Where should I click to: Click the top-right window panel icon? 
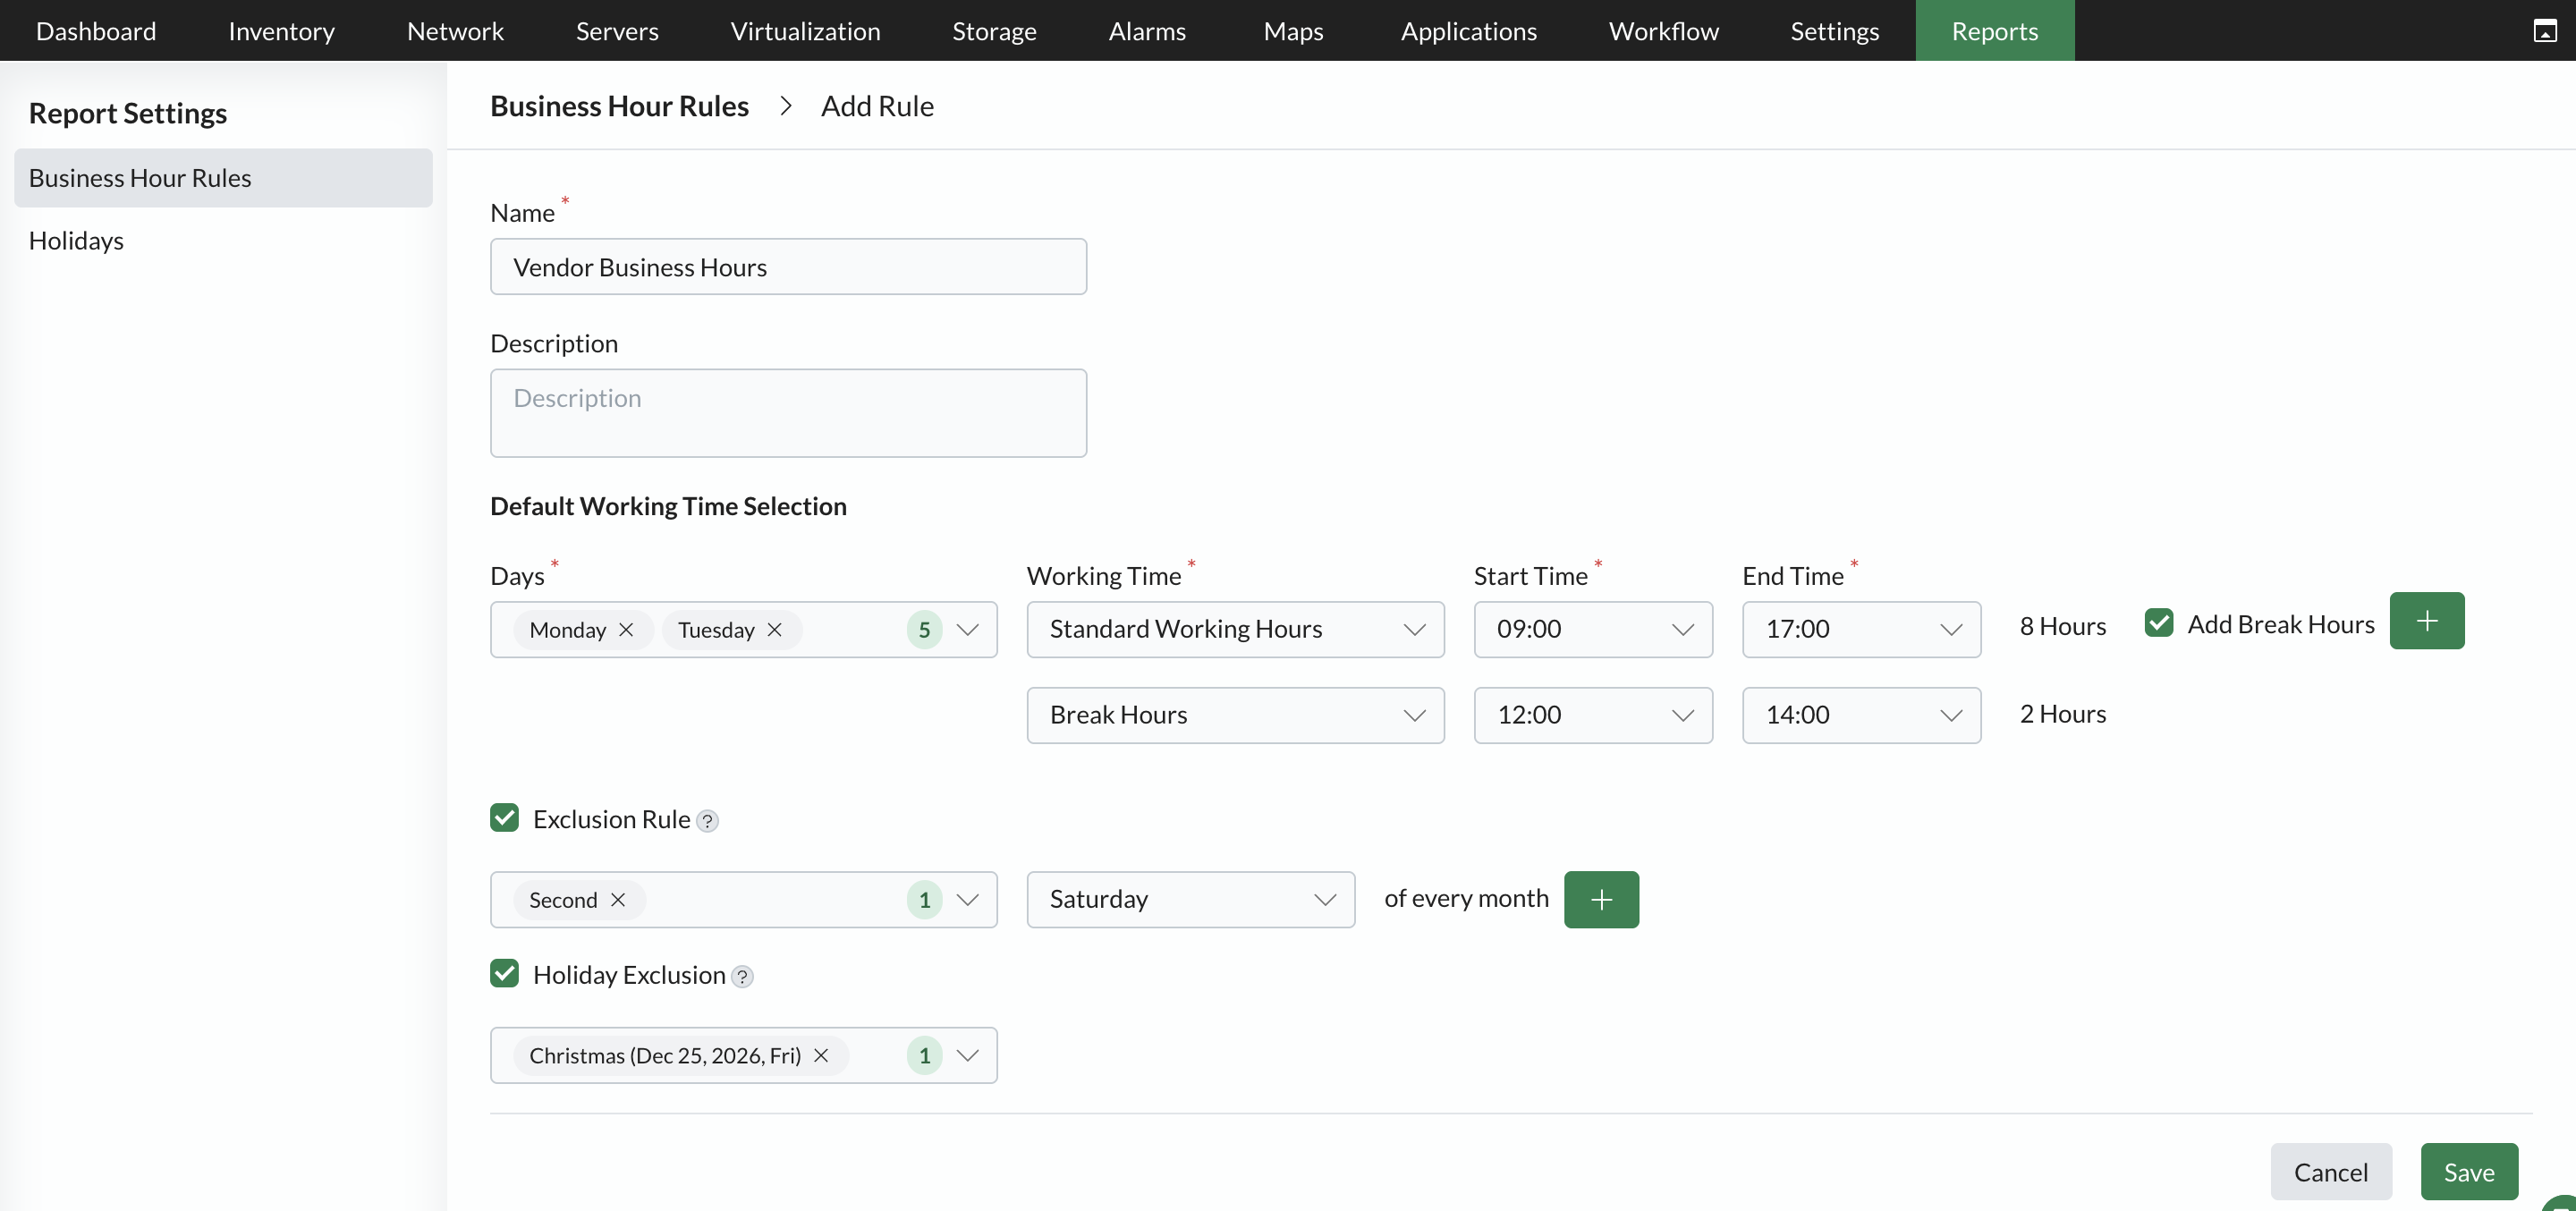point(2545,31)
